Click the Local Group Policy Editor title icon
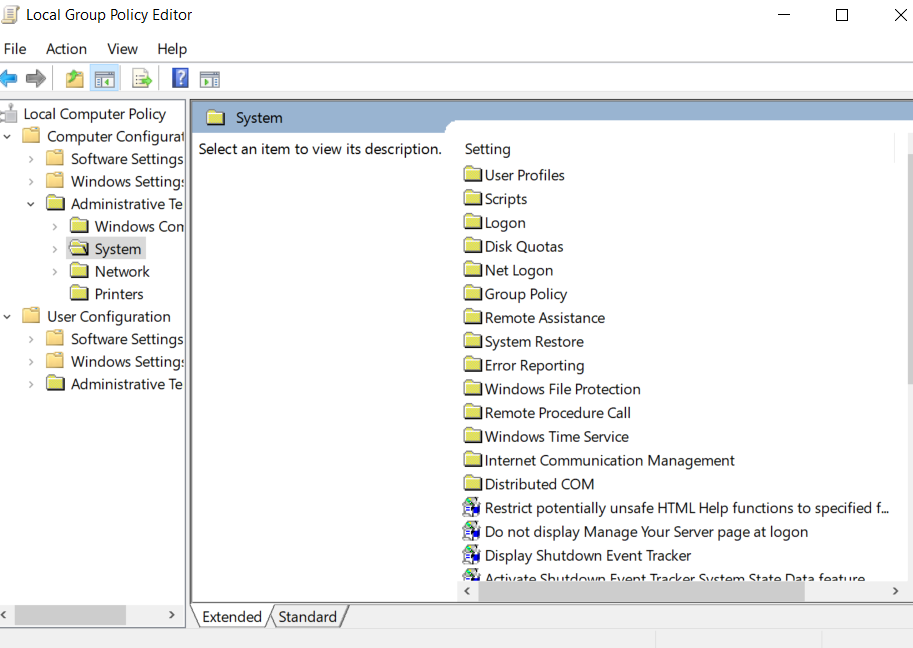Screen dimensions: 913x648 [x=10, y=15]
